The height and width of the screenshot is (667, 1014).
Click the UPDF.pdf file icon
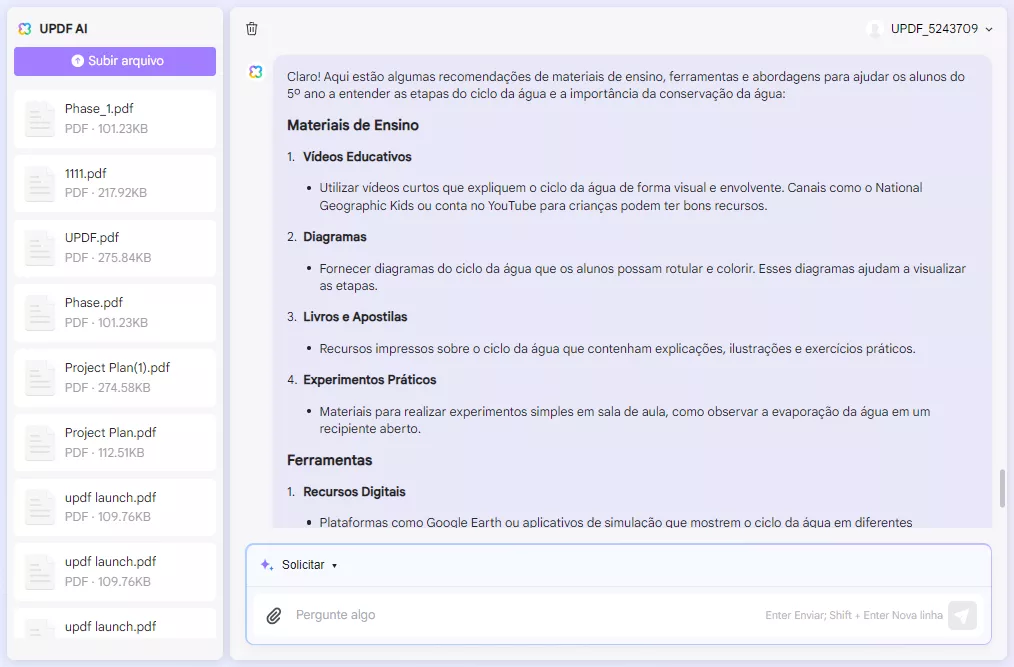(x=39, y=248)
